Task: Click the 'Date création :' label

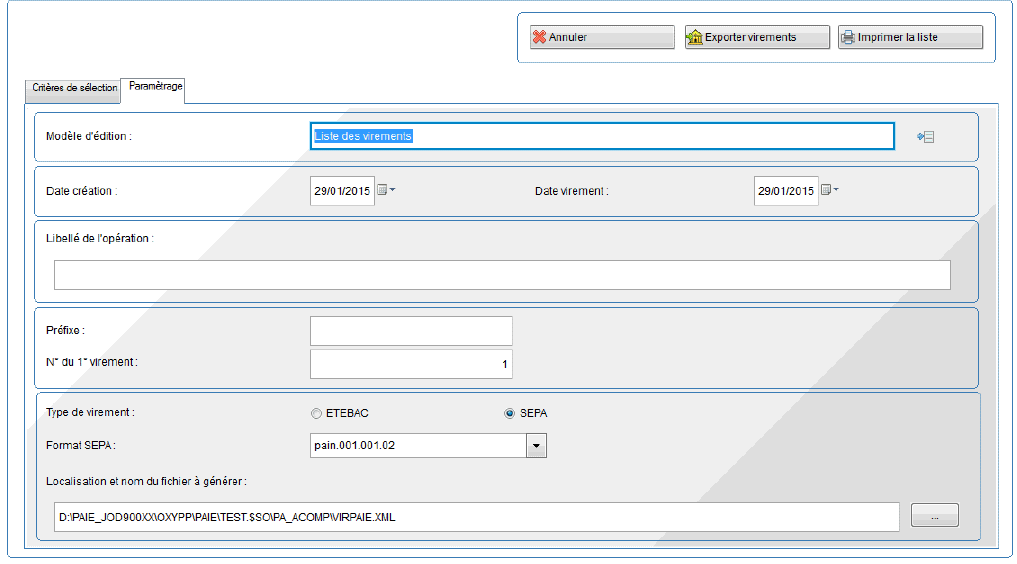Action: click(x=81, y=191)
